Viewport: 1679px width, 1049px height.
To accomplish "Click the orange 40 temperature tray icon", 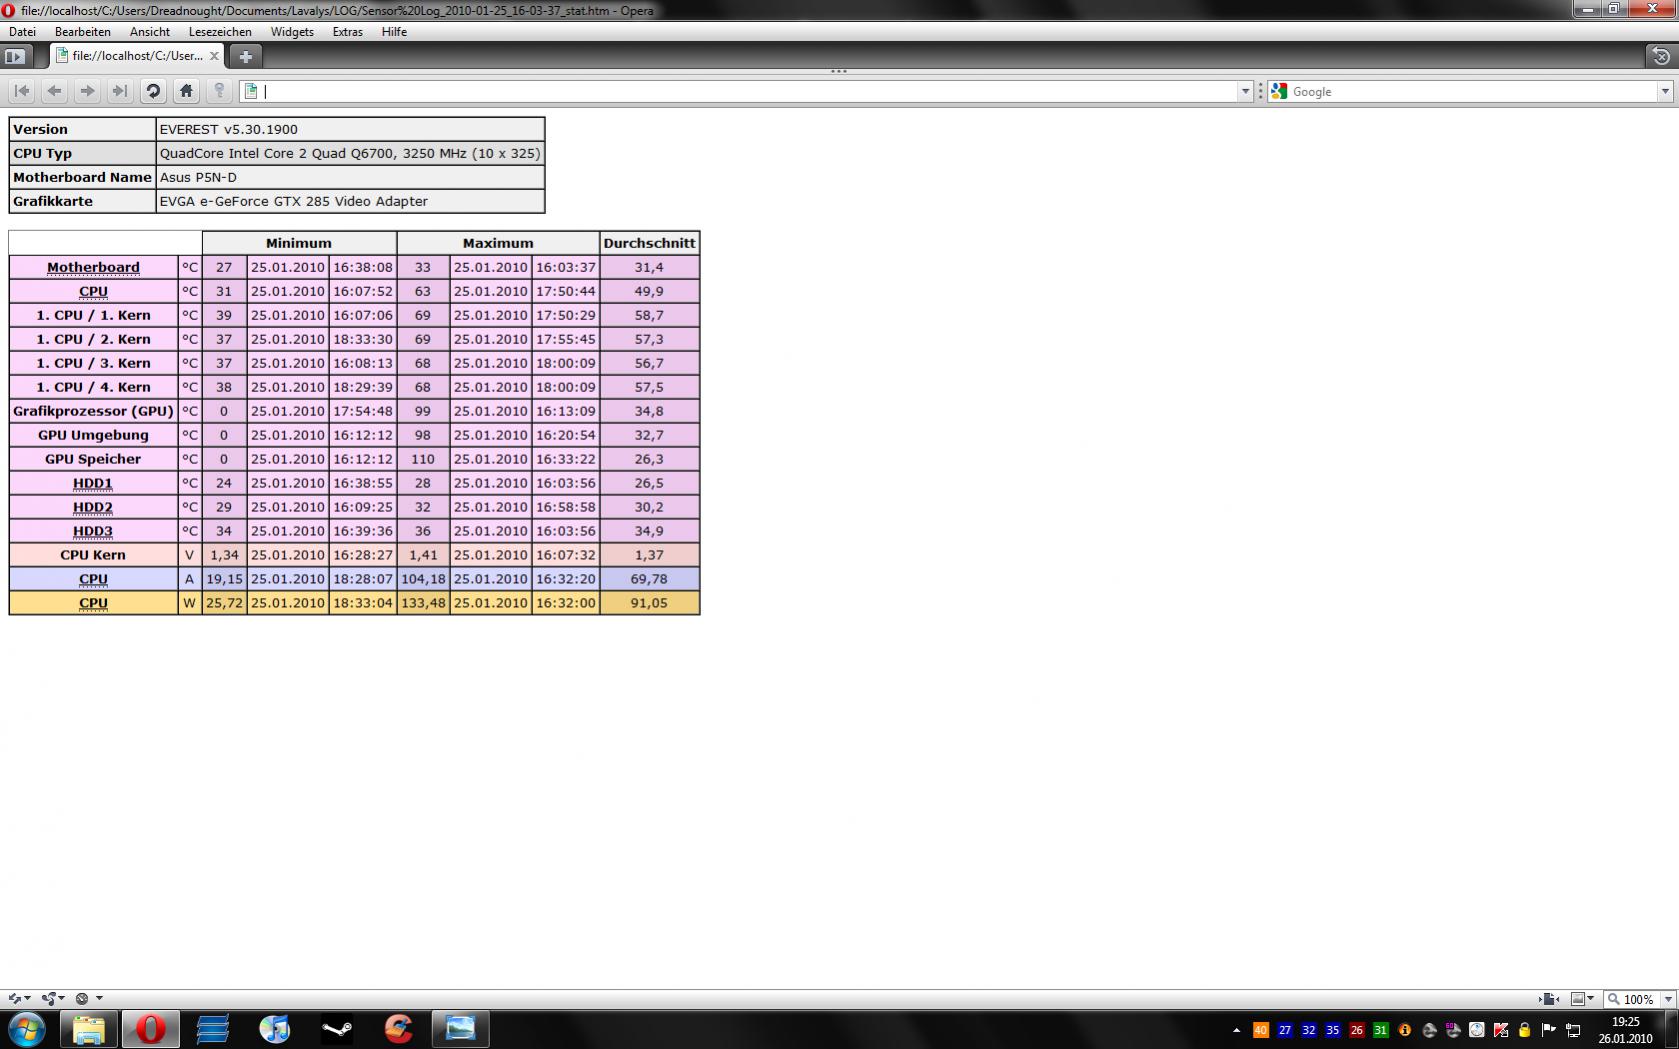I will 1261,1030.
